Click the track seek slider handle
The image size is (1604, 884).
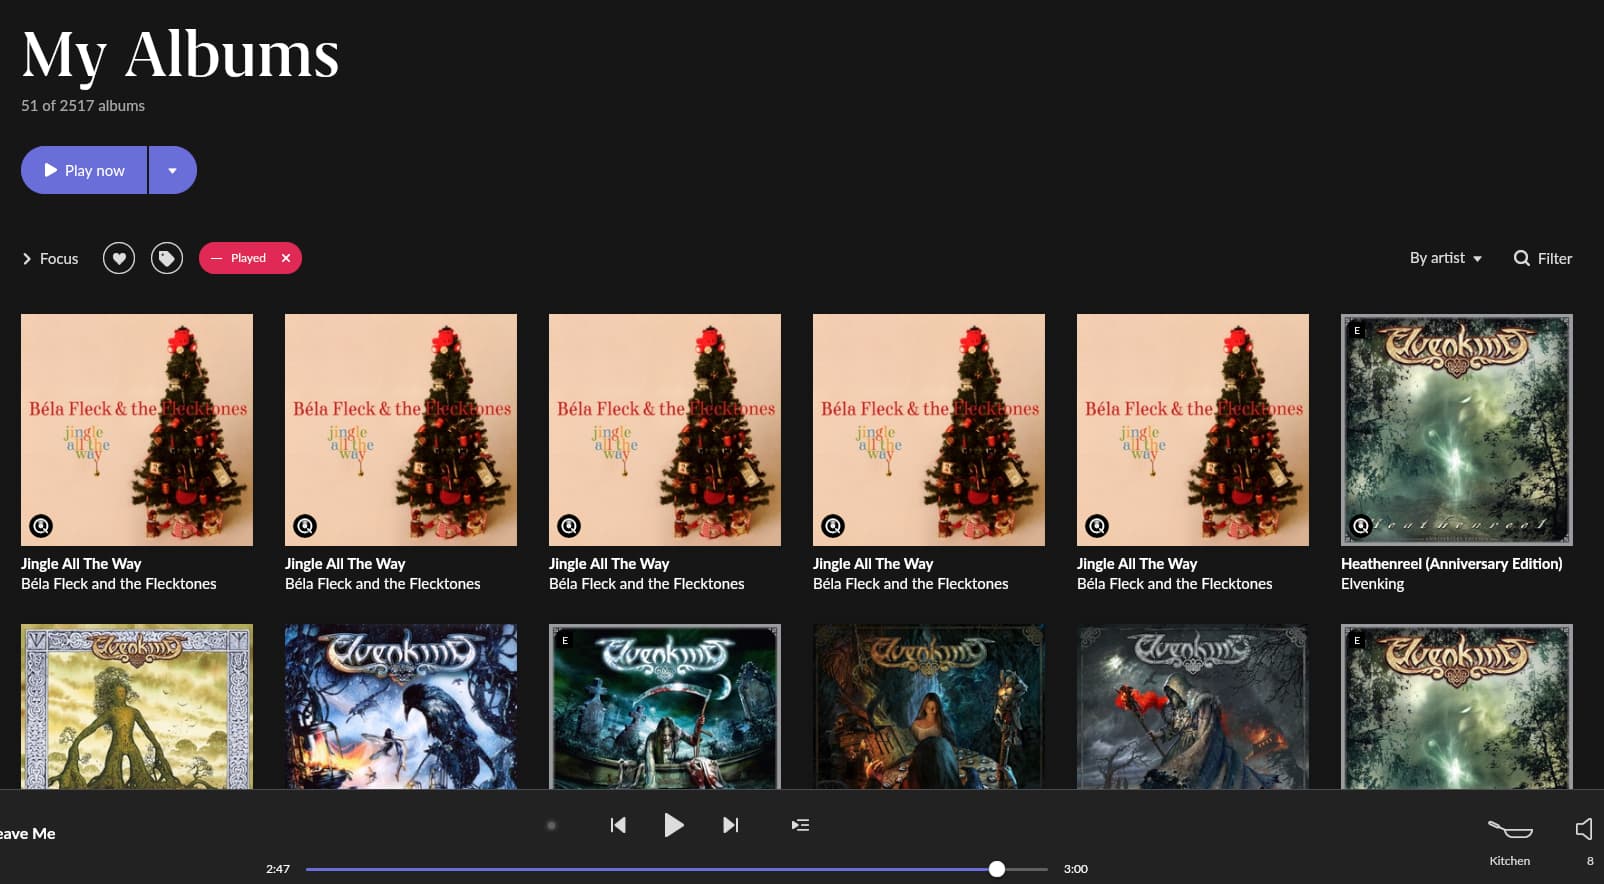tap(997, 869)
